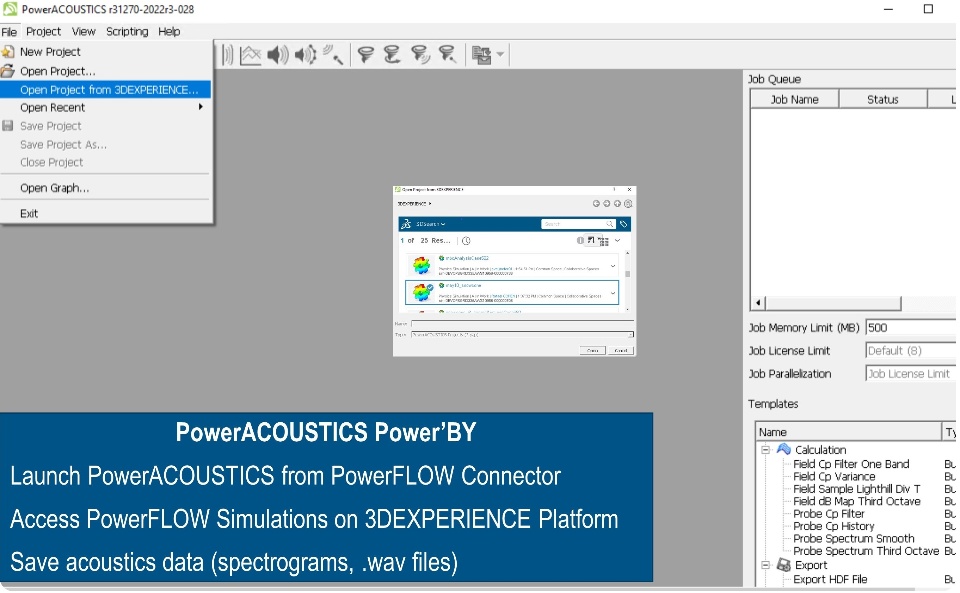960x593 pixels.
Task: Click the highlighted second result's gear thumbnail
Action: click(x=421, y=292)
